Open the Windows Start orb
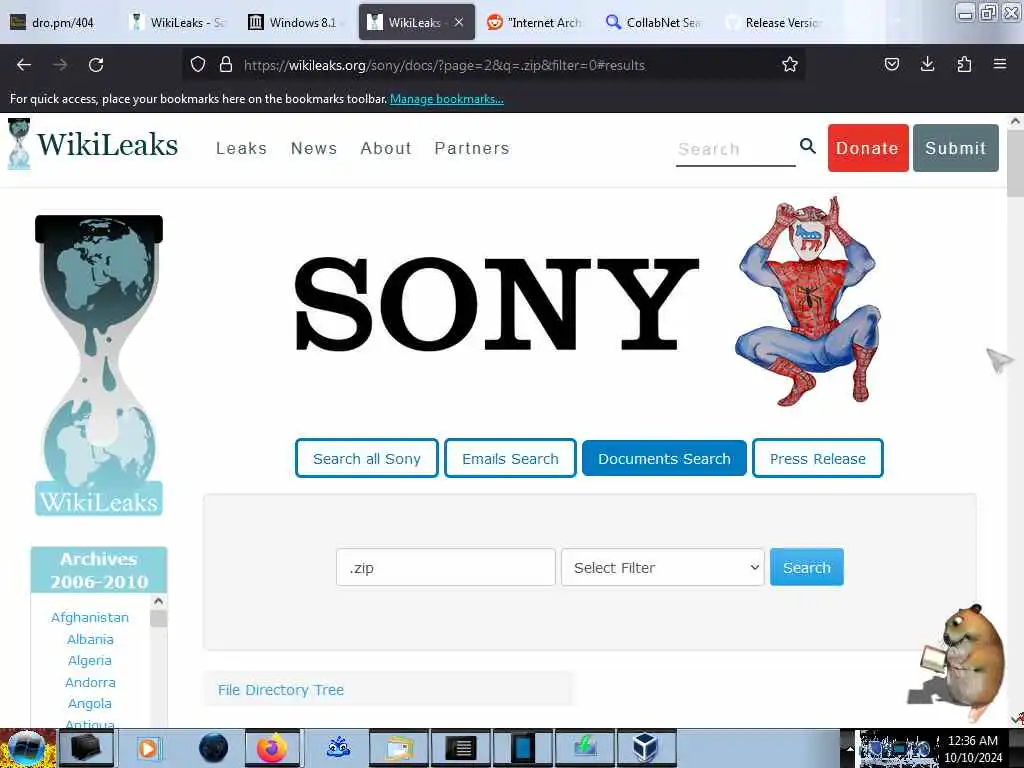Viewport: 1024px width, 768px height. (x=25, y=748)
